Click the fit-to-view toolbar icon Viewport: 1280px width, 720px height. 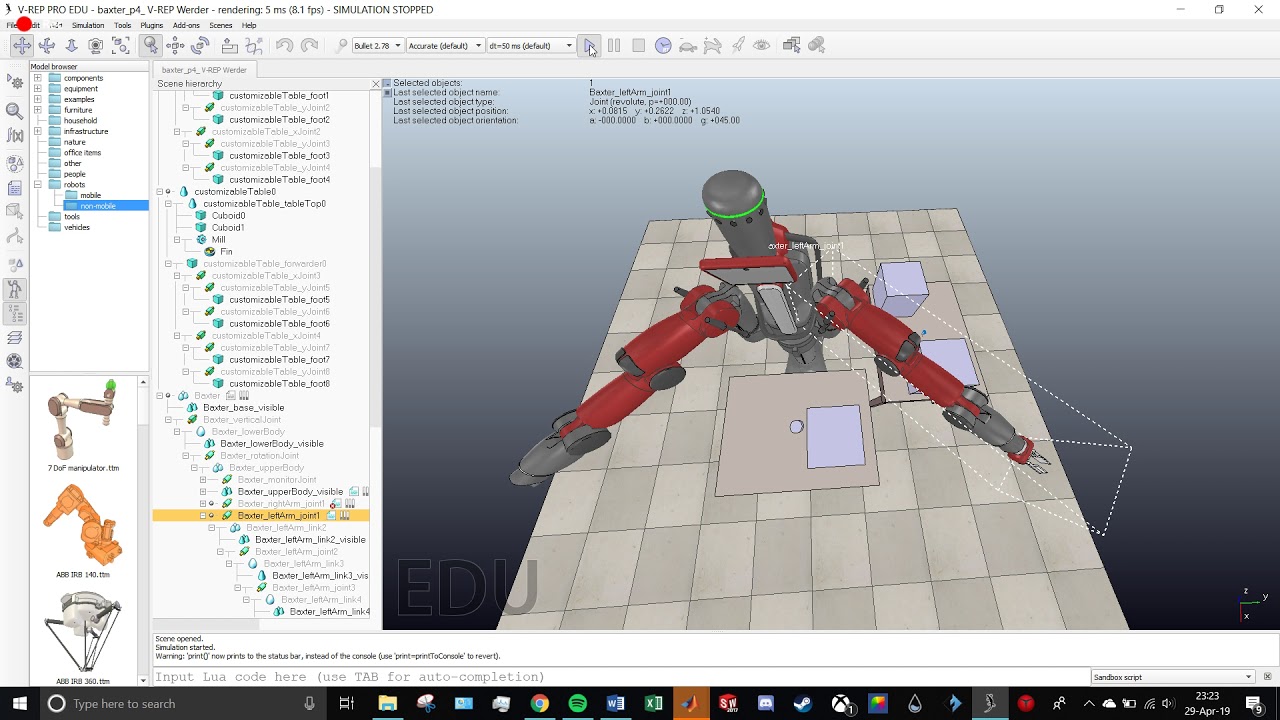click(x=121, y=45)
